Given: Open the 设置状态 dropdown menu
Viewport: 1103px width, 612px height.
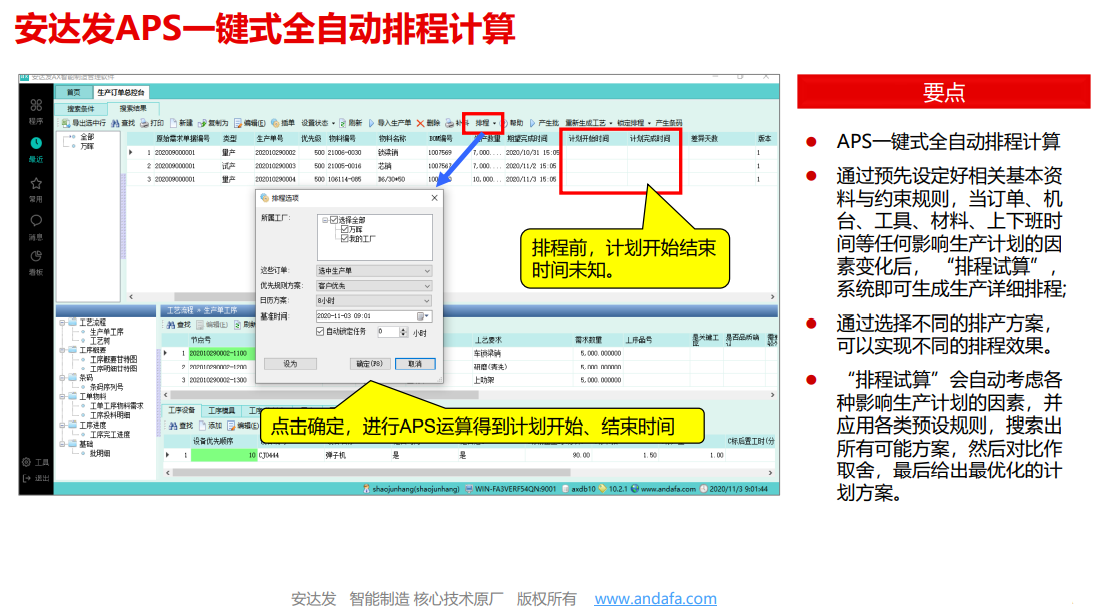Looking at the screenshot, I should pos(318,123).
